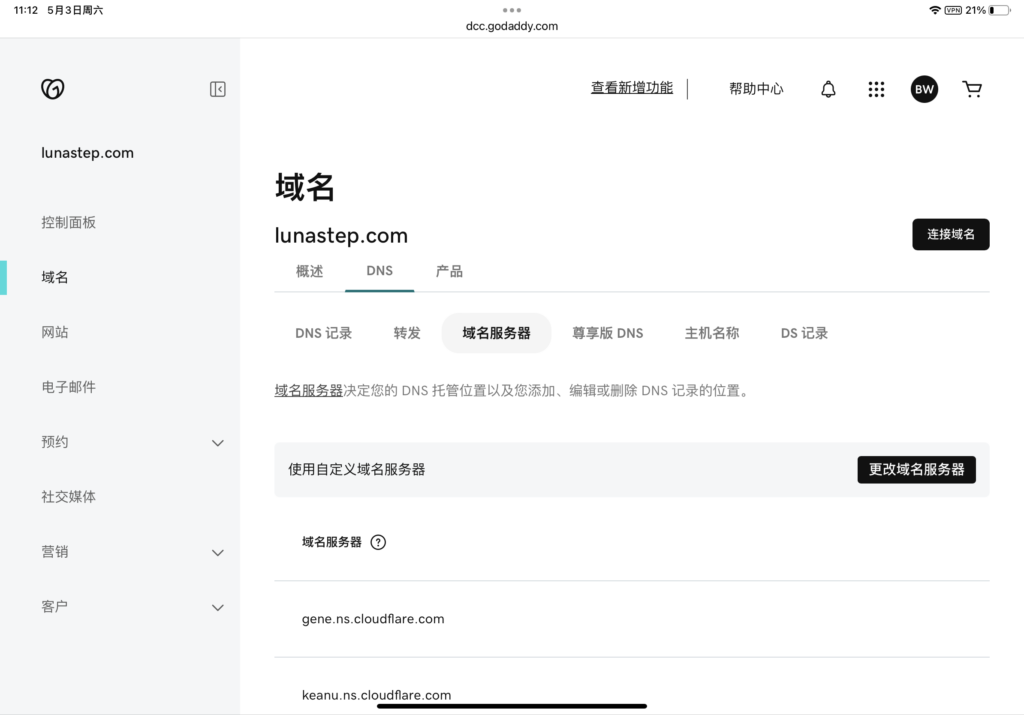1024x715 pixels.
Task: Tap the Wi-Fi status icon
Action: pyautogui.click(x=935, y=10)
